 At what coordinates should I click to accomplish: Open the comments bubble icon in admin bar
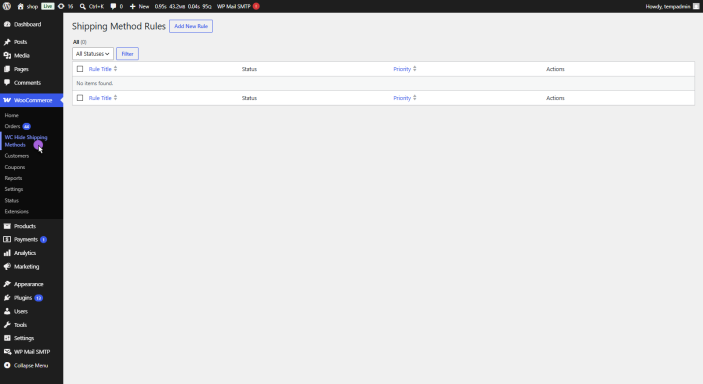click(113, 6)
